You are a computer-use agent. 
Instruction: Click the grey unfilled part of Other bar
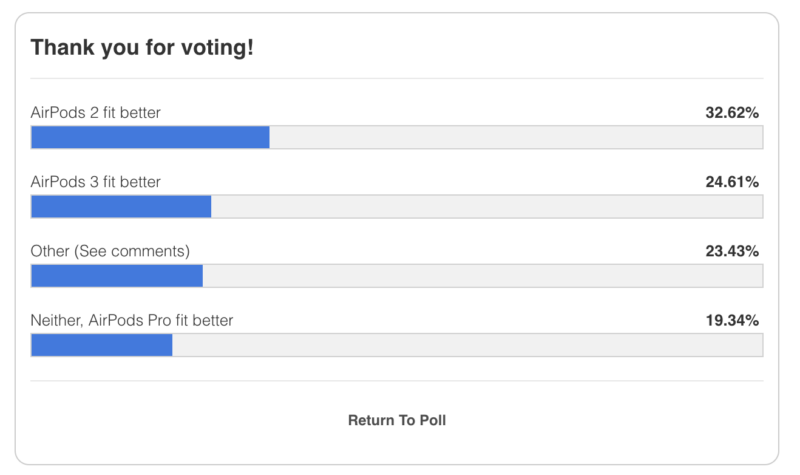point(482,276)
